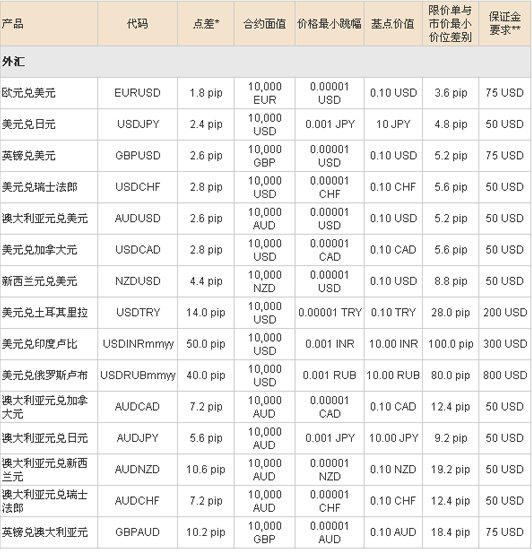Click the 28.0 pip limit distance
Screen dimensions: 532x555
tap(451, 313)
